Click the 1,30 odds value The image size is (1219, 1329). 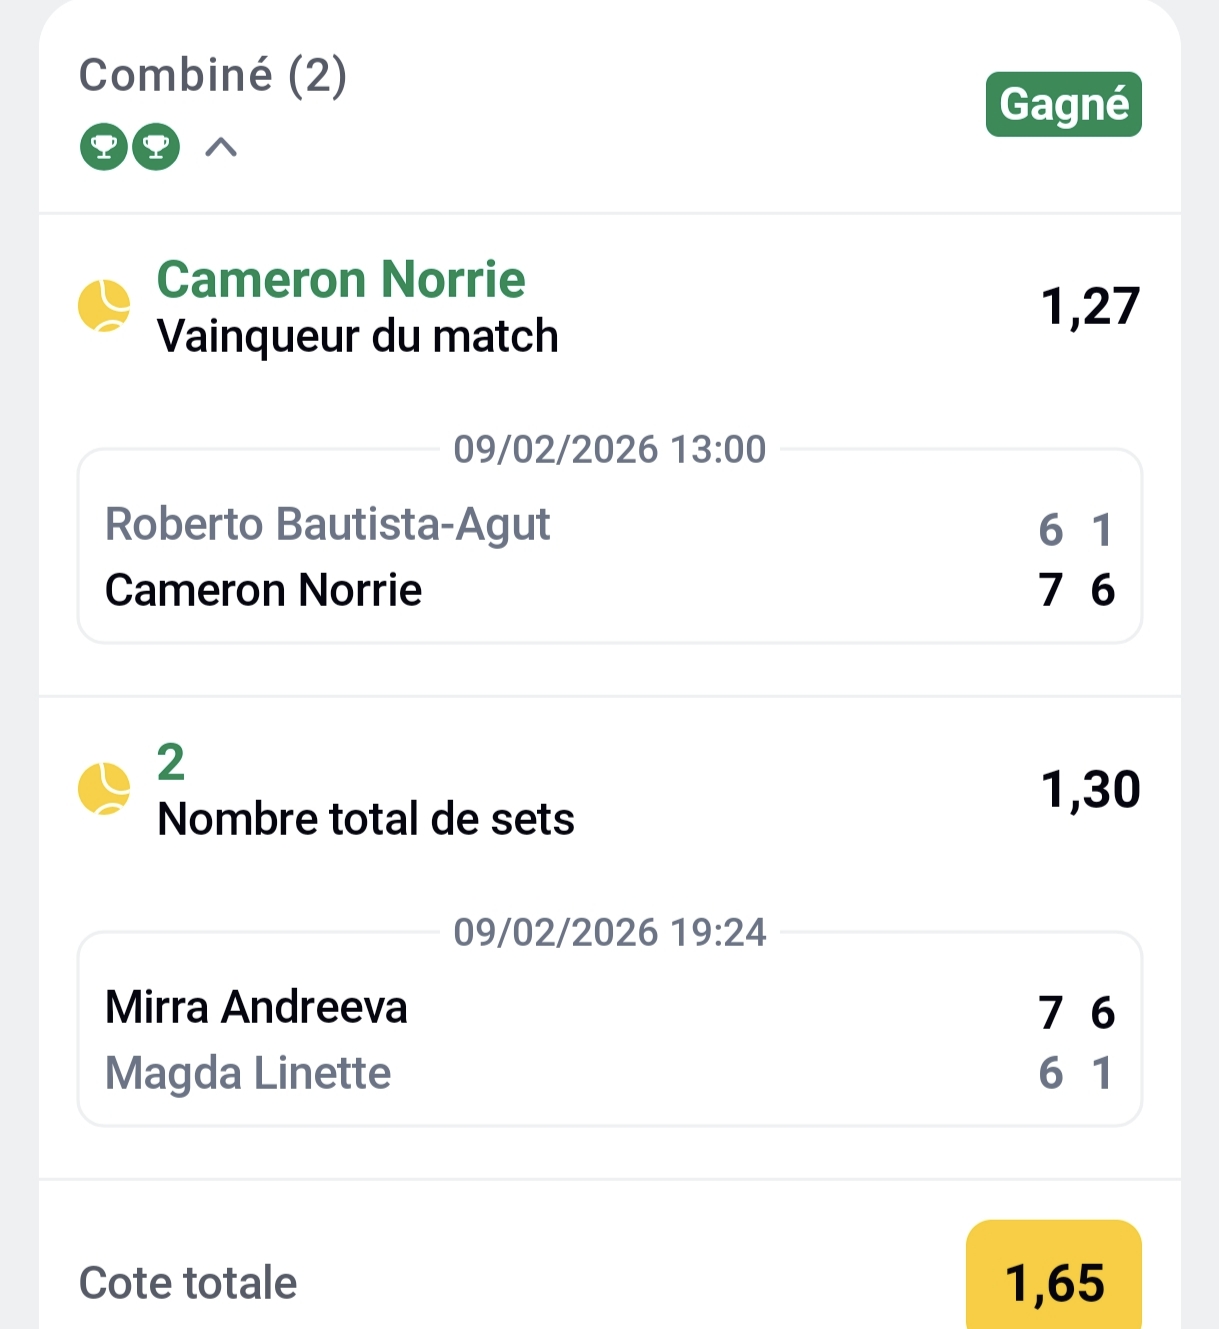coord(1090,789)
